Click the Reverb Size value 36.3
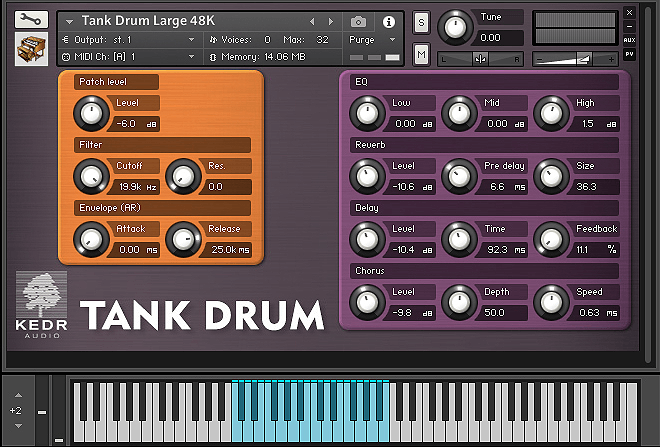 coord(595,187)
